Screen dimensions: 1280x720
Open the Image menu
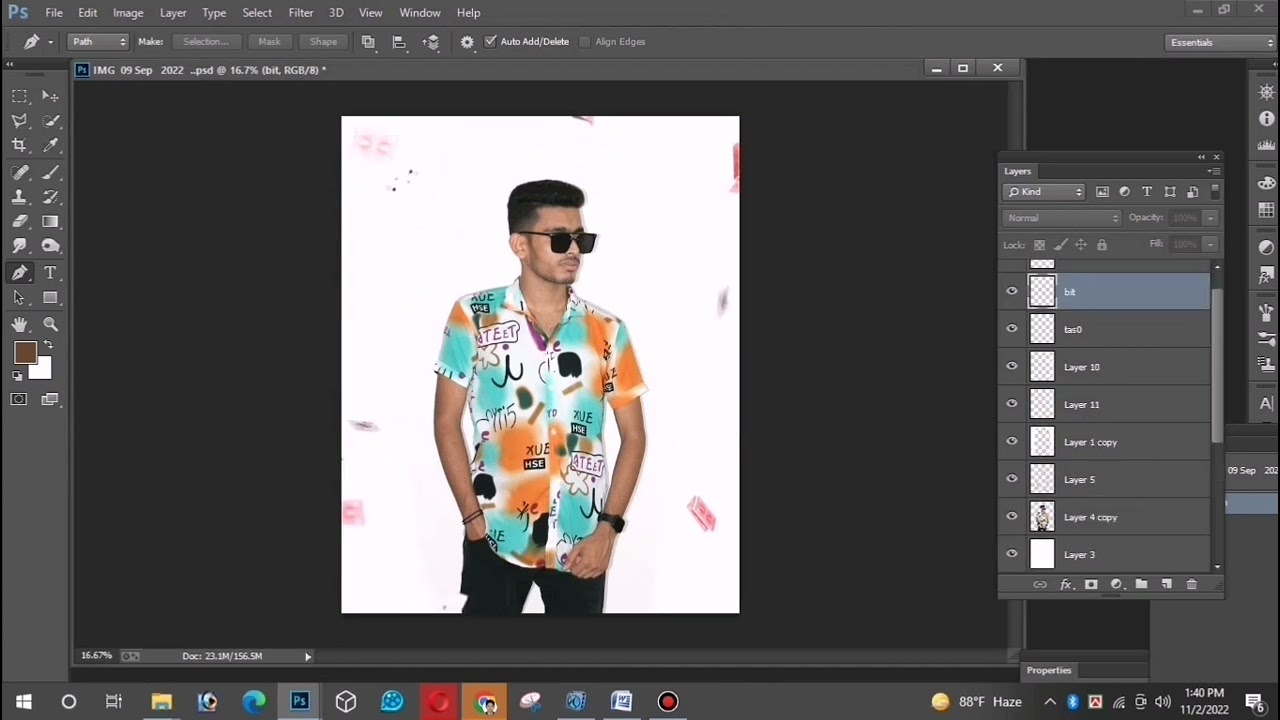coord(128,13)
